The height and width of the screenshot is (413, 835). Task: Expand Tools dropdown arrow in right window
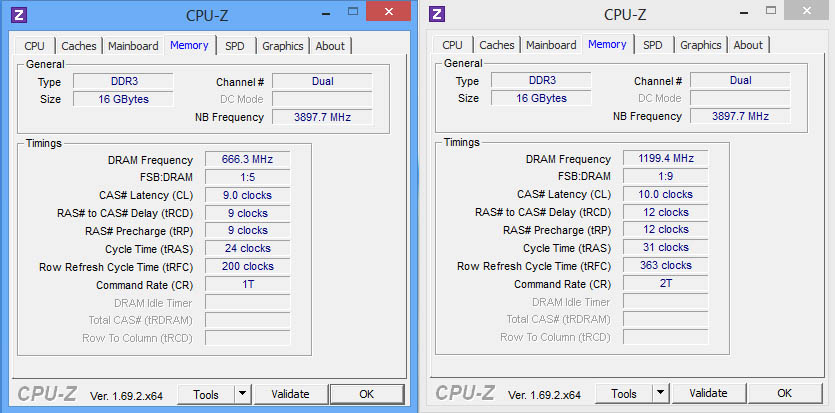660,393
